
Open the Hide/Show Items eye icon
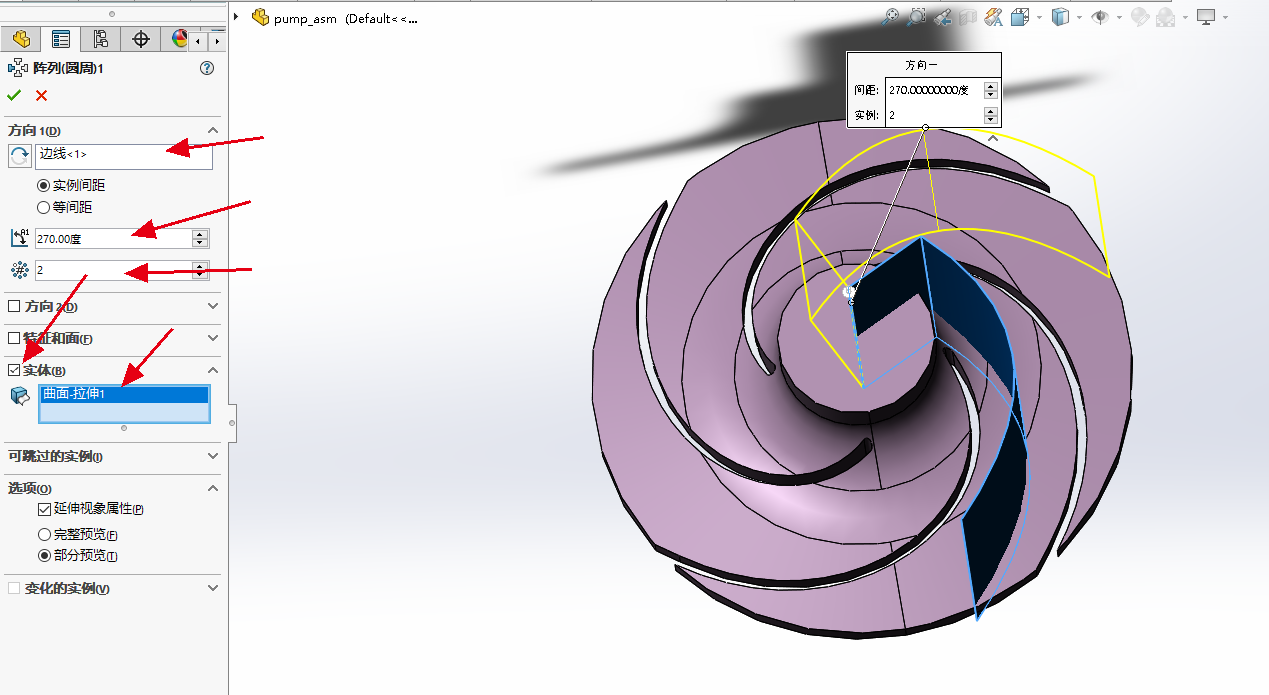pyautogui.click(x=1101, y=17)
